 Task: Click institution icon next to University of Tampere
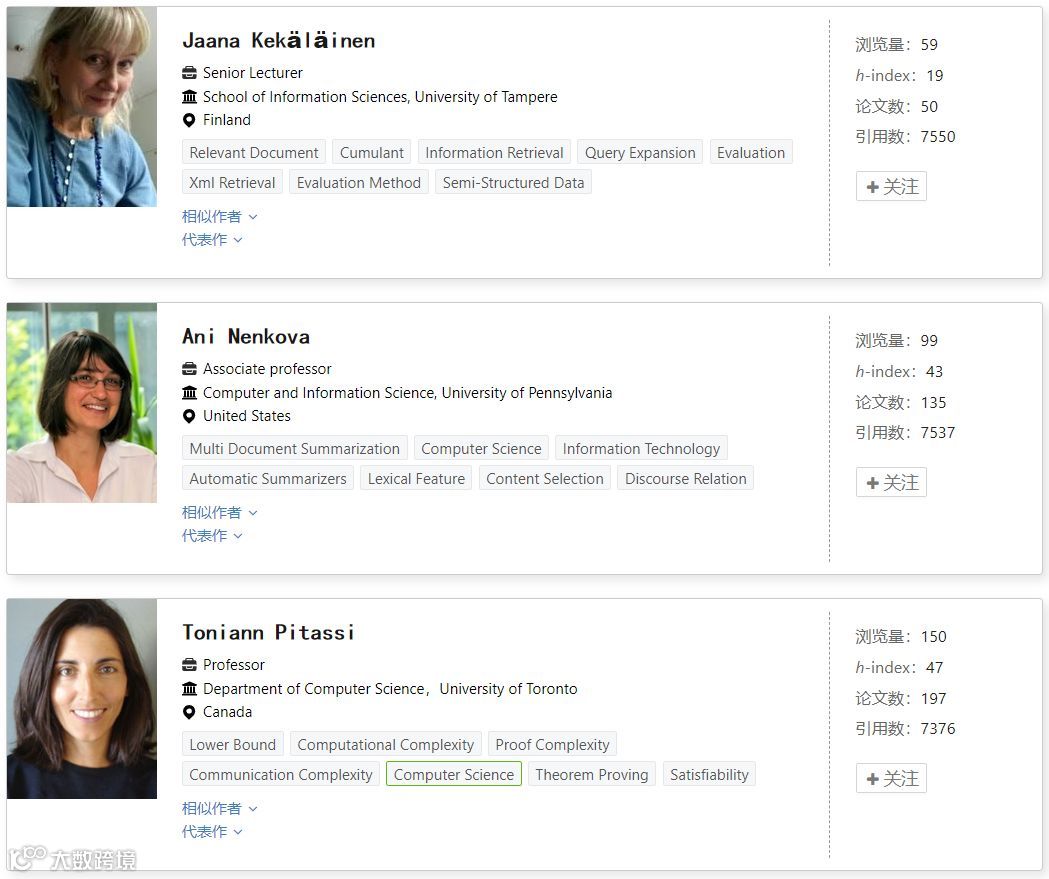click(x=189, y=97)
